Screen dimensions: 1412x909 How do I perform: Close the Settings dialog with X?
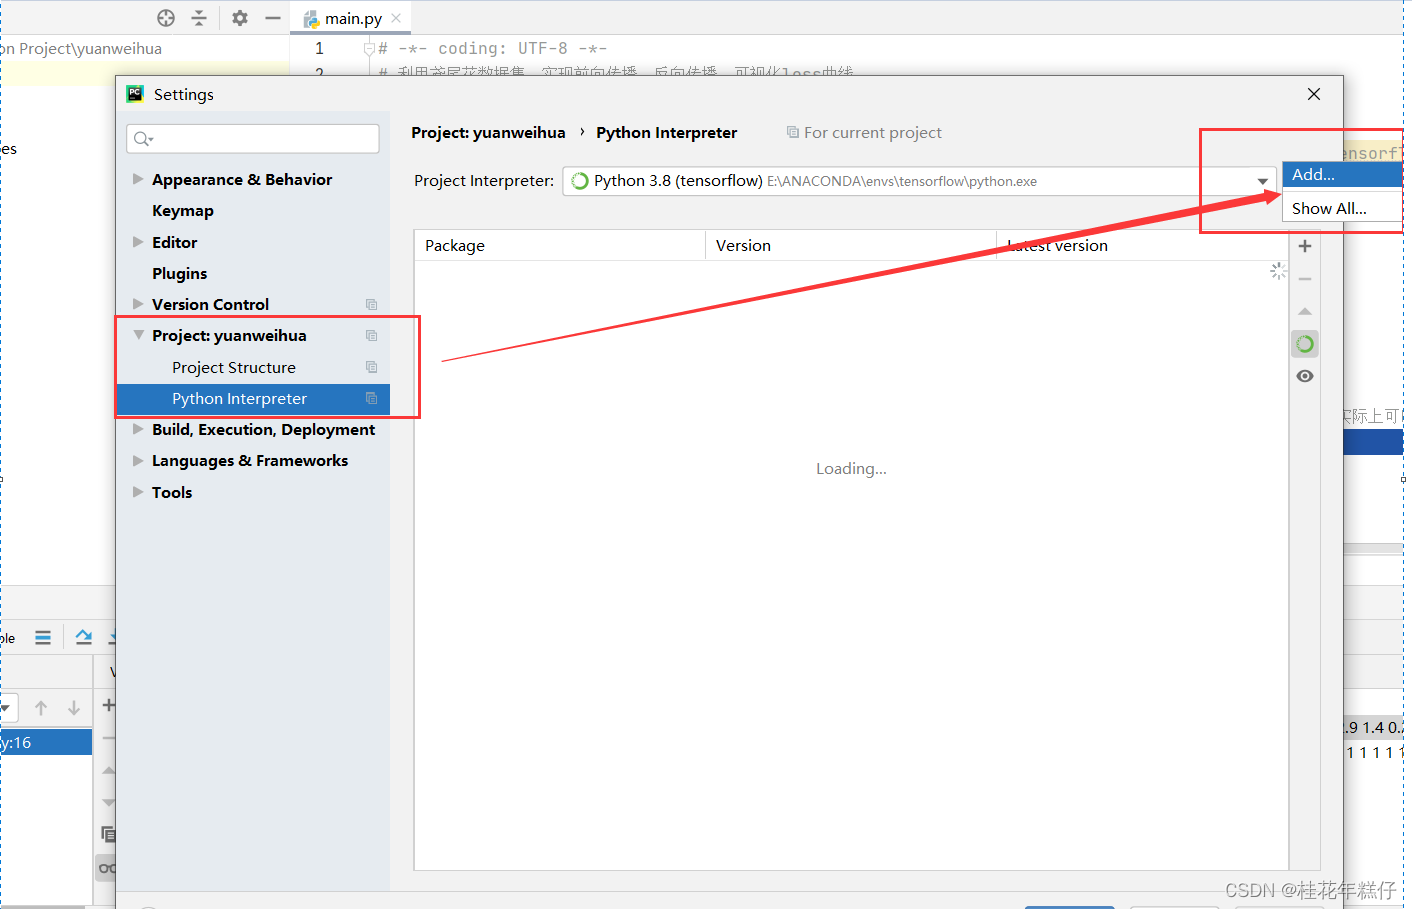[1314, 94]
